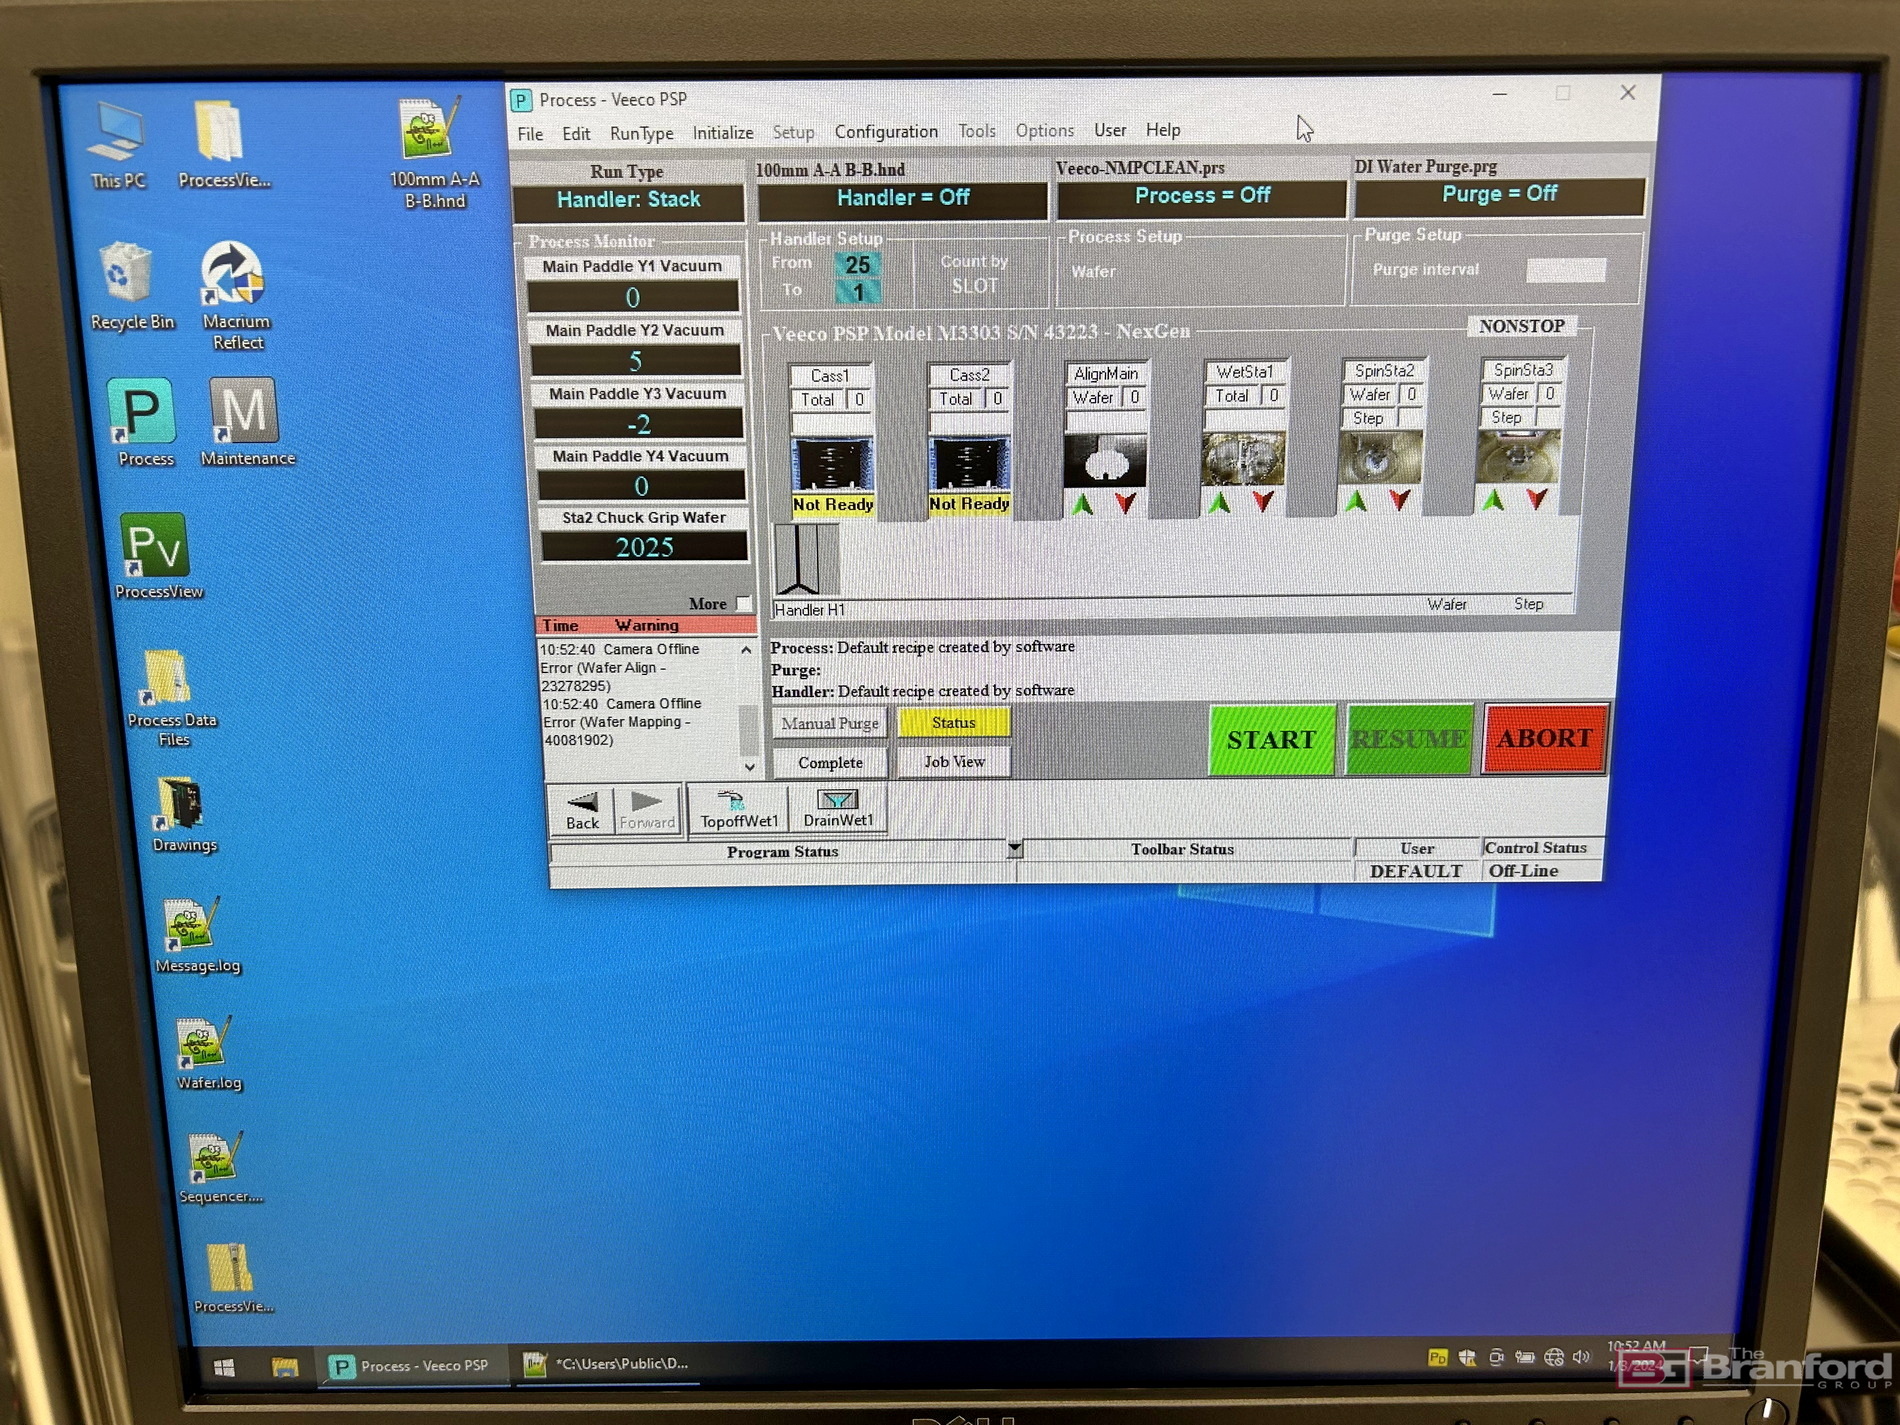
Task: Click the DrainWet1 toolbar button
Action: [838, 808]
